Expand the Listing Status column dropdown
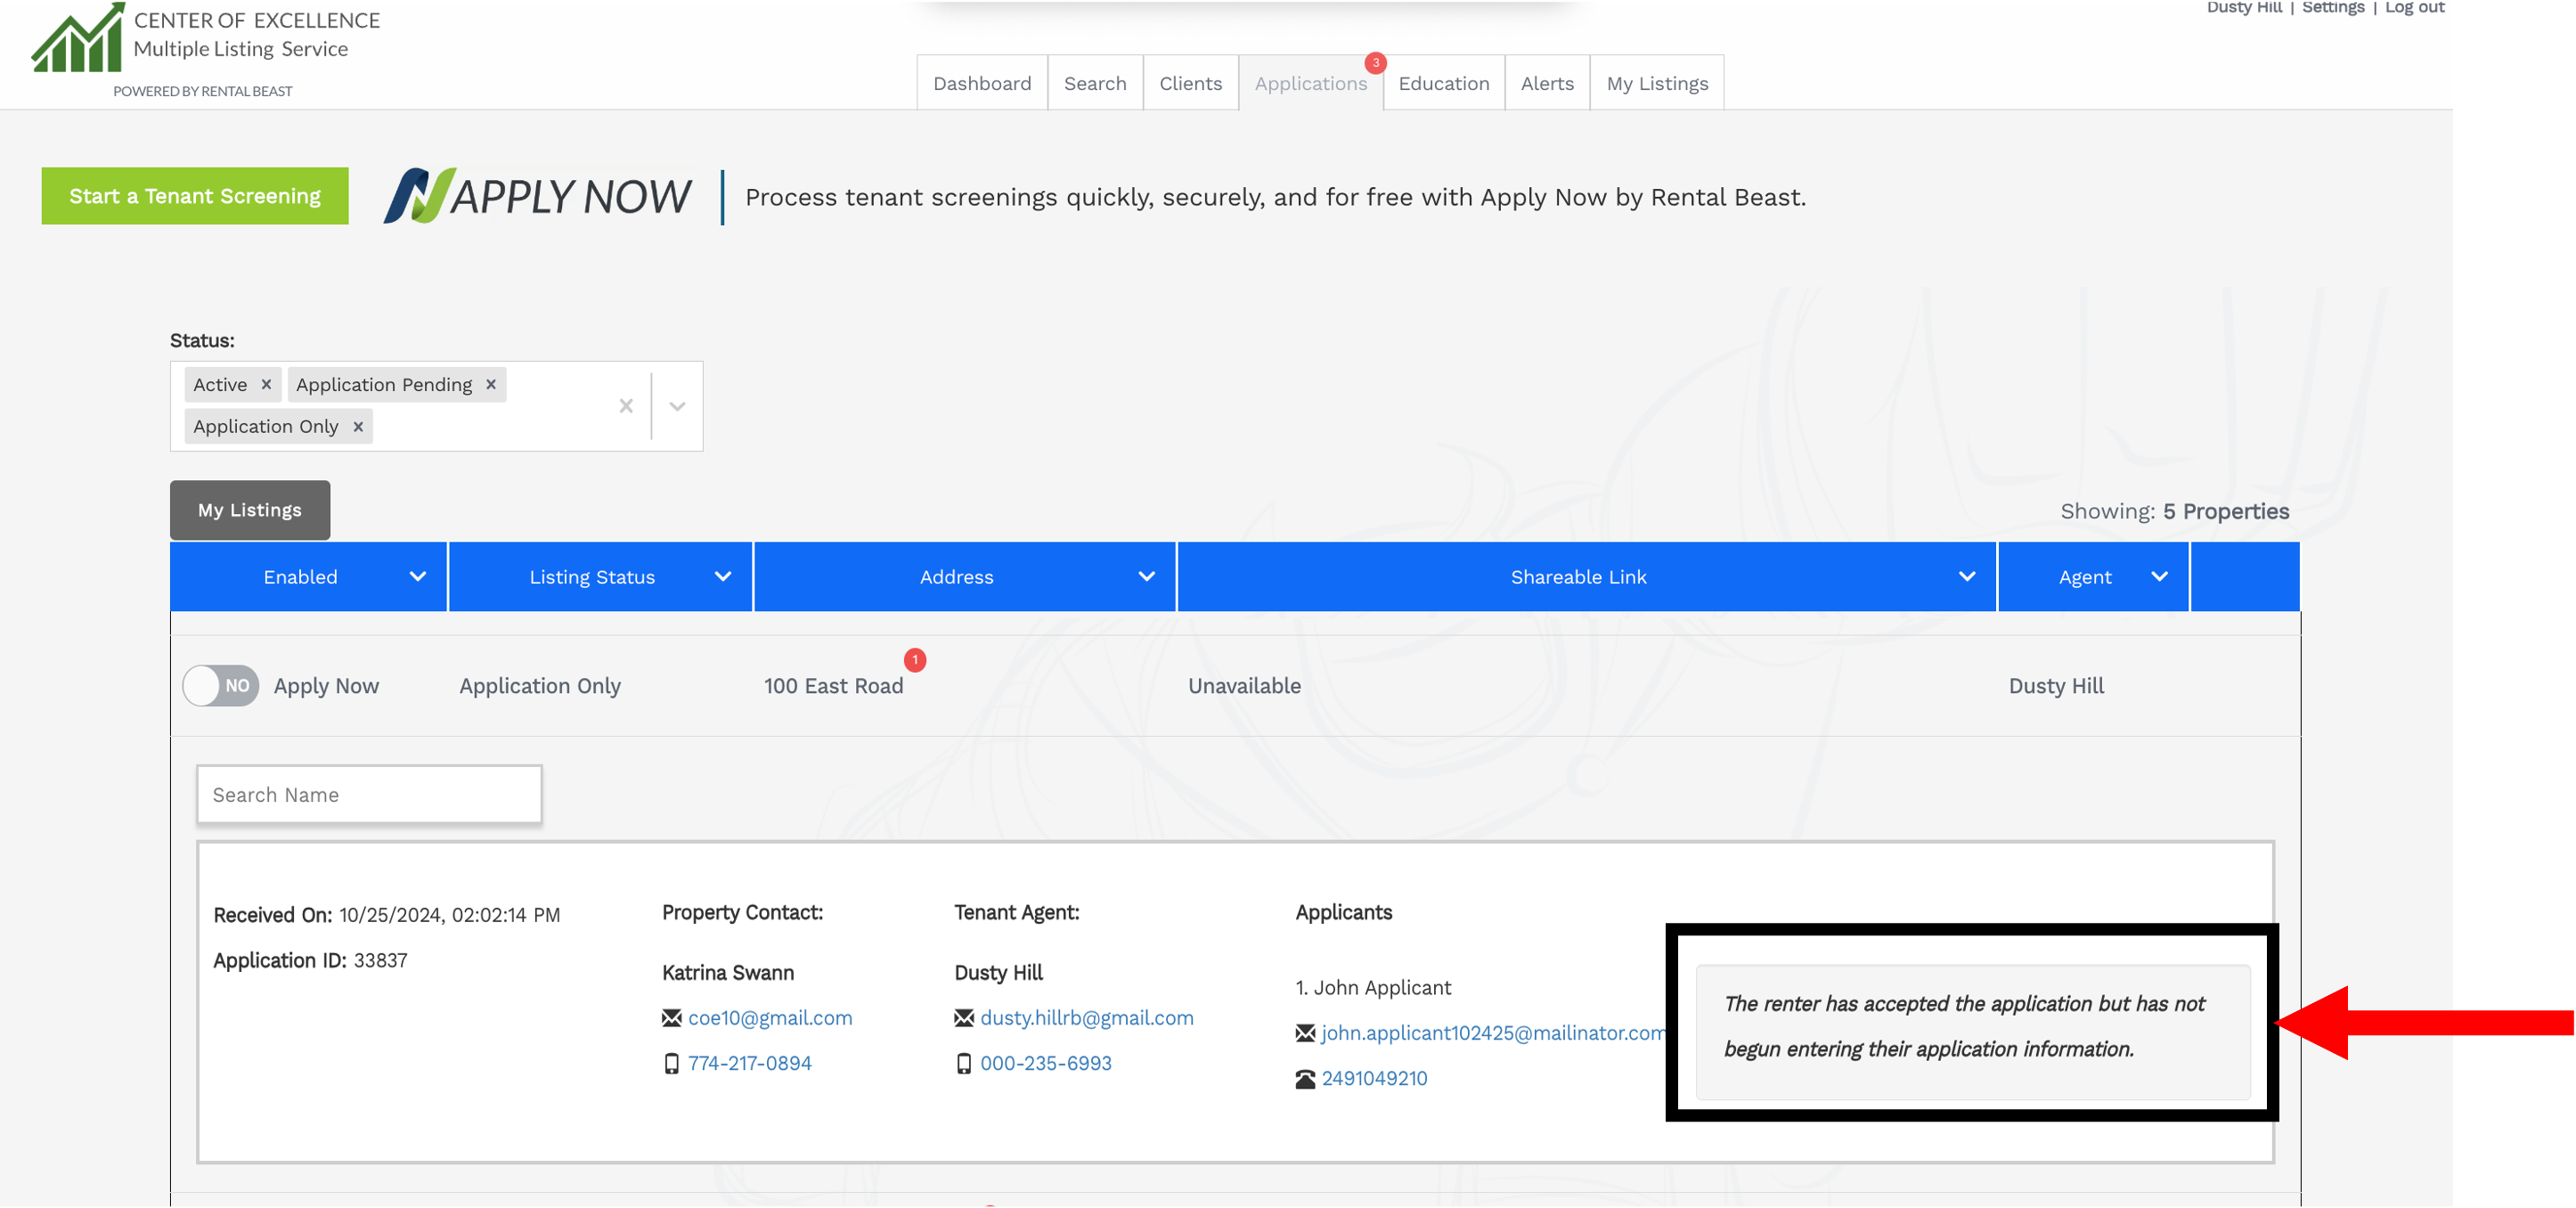The height and width of the screenshot is (1208, 2576). tap(723, 576)
